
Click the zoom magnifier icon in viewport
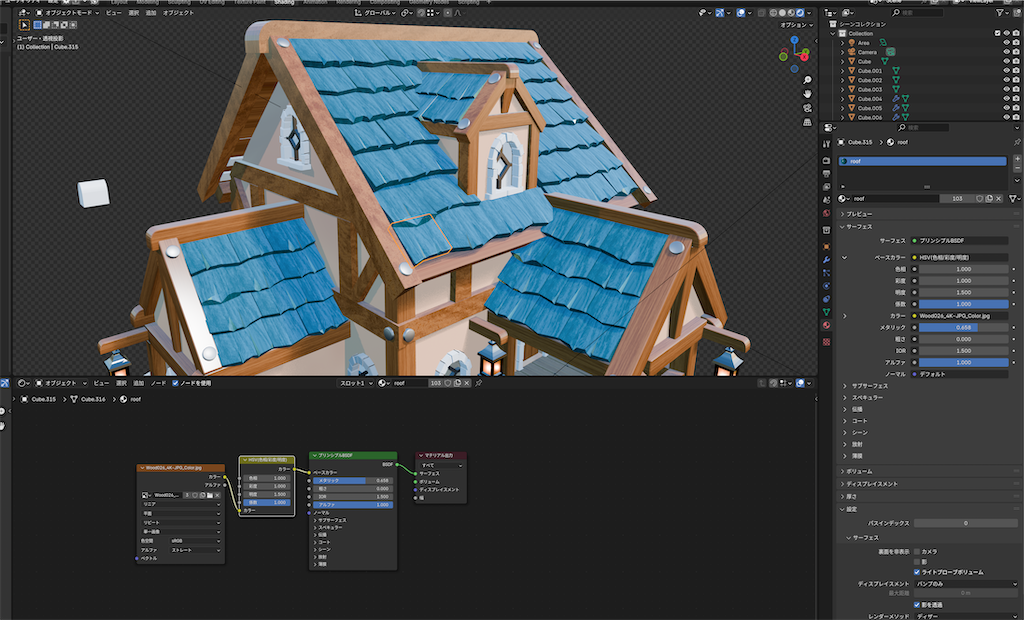point(807,80)
